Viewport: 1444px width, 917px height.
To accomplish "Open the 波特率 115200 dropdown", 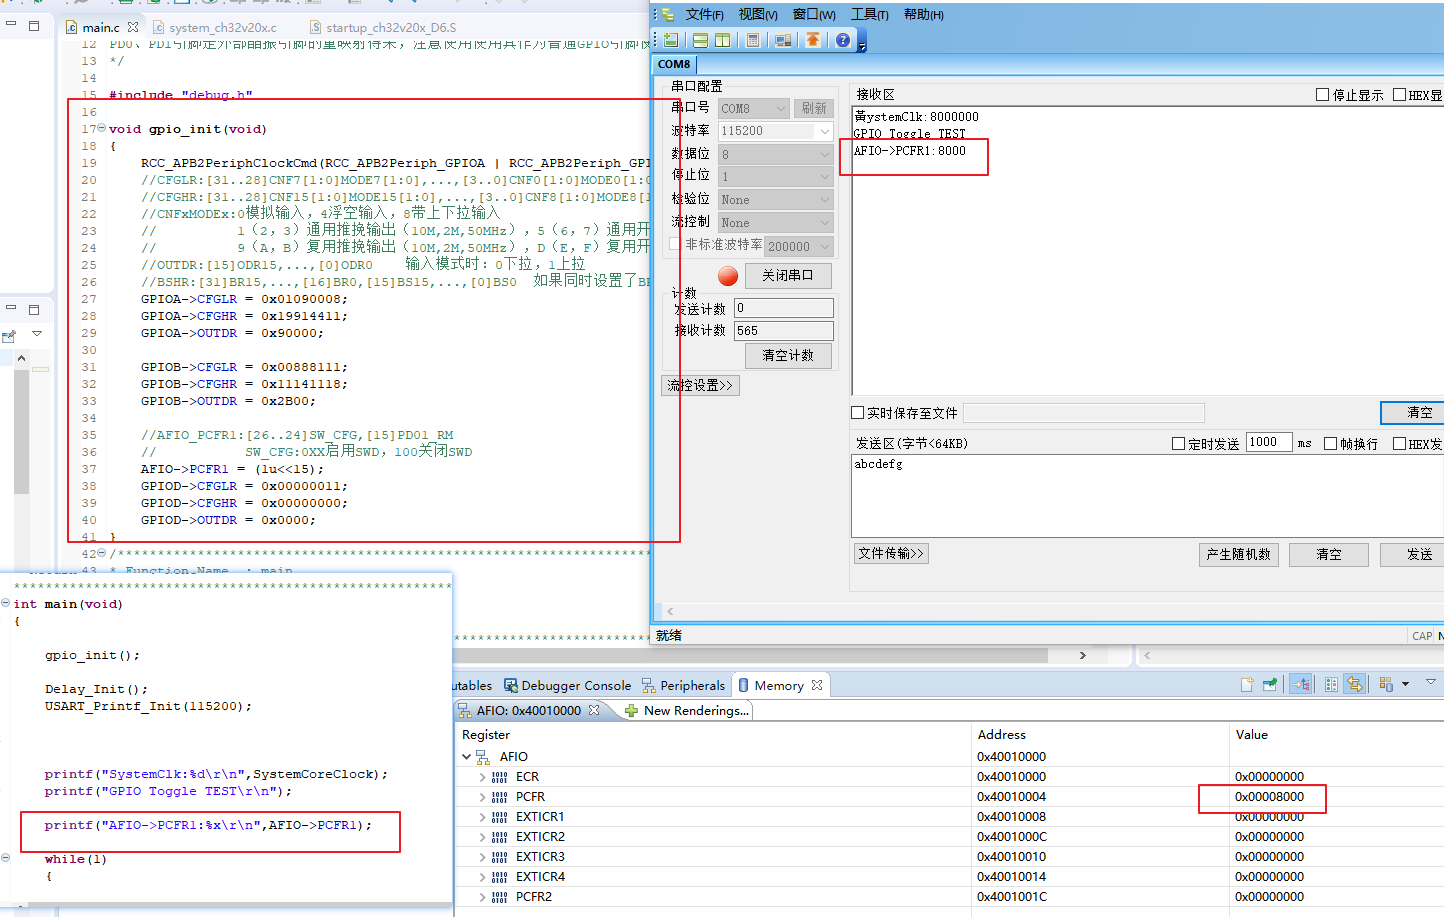I will click(775, 131).
